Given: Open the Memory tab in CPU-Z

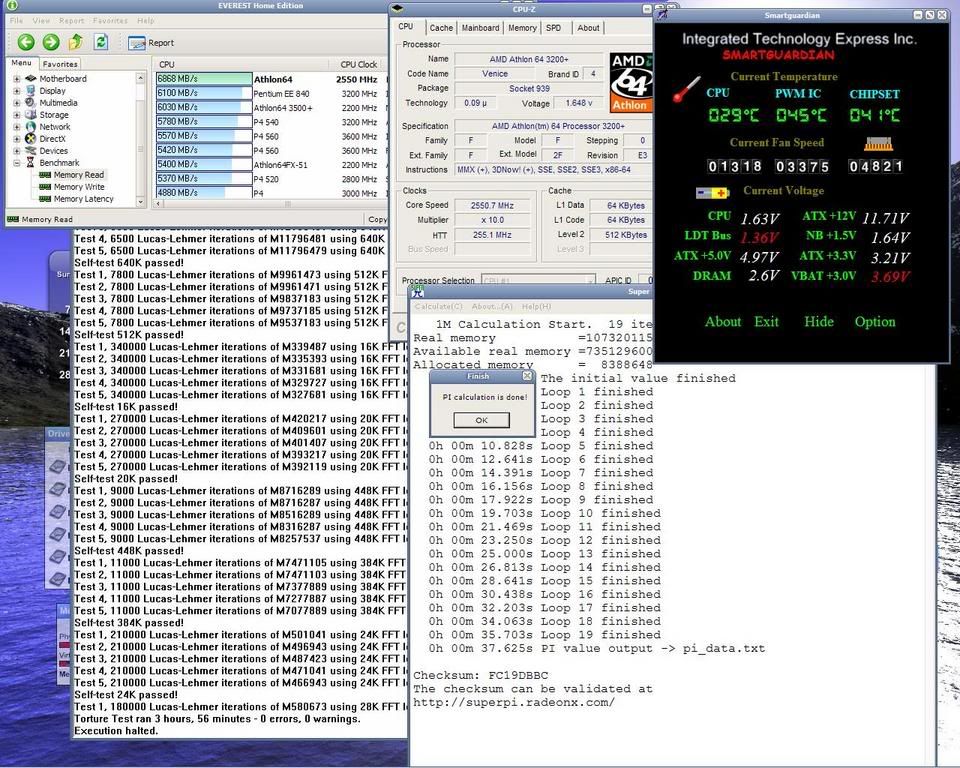Looking at the screenshot, I should pos(522,28).
